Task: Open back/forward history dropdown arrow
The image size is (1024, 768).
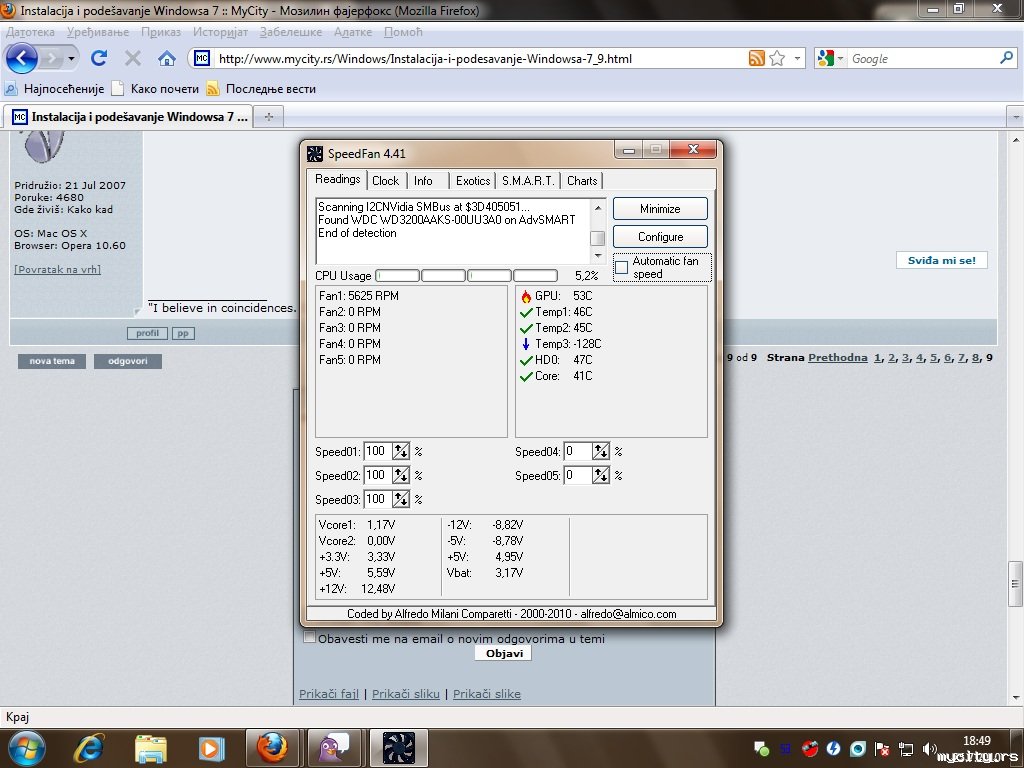Action: pyautogui.click(x=71, y=59)
